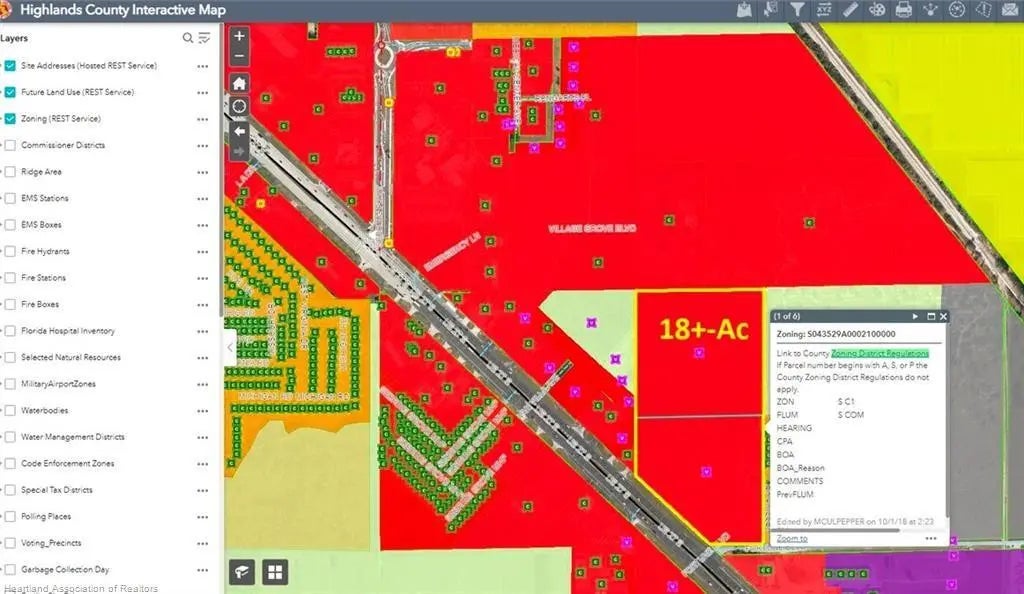The height and width of the screenshot is (594, 1024).
Task: Open the Filter tool in the header
Action: pyautogui.click(x=797, y=10)
